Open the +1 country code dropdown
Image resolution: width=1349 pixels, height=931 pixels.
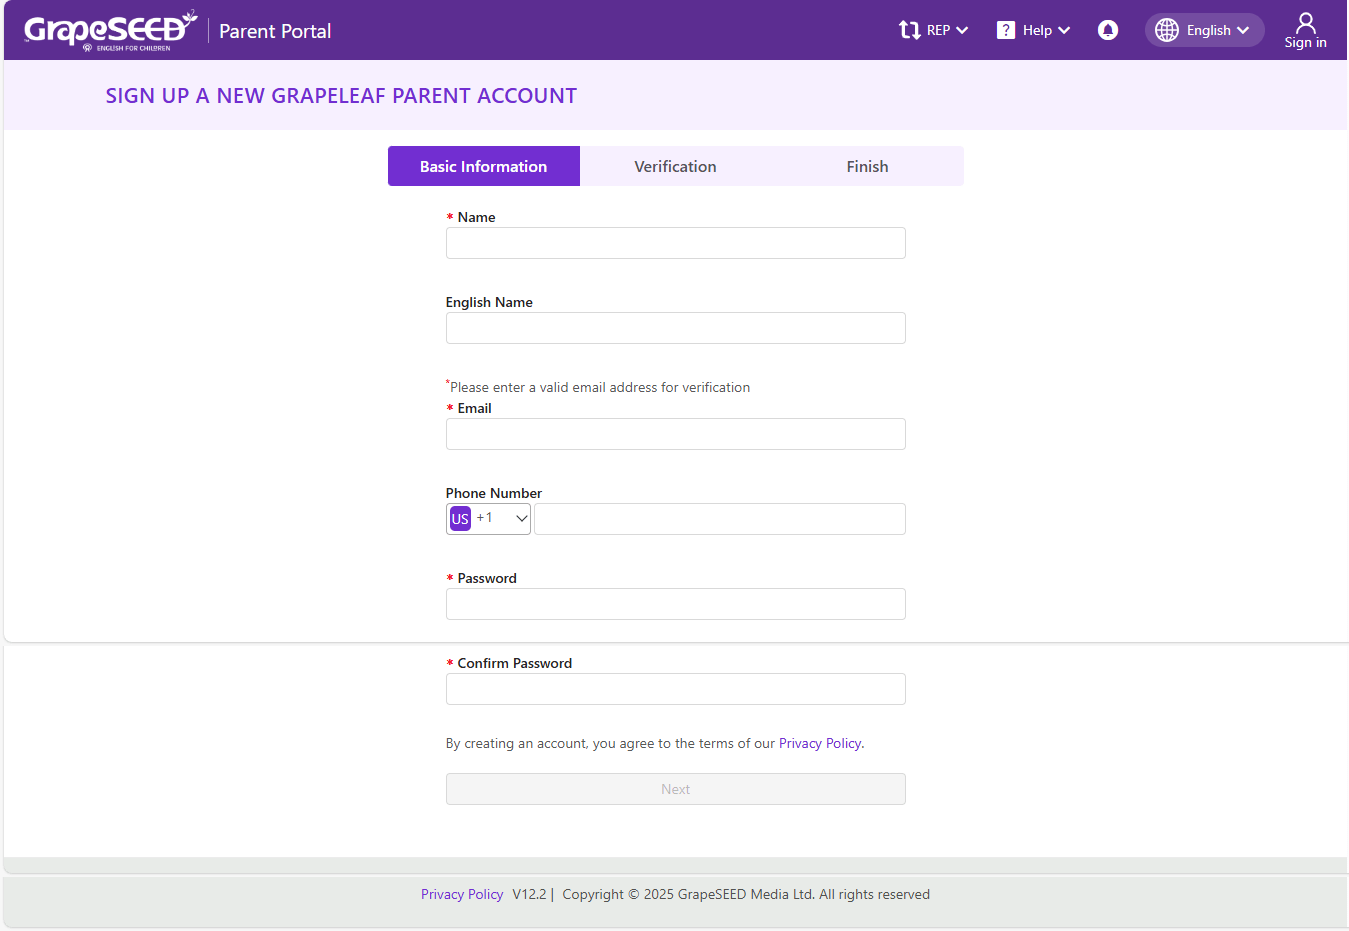[x=488, y=519]
